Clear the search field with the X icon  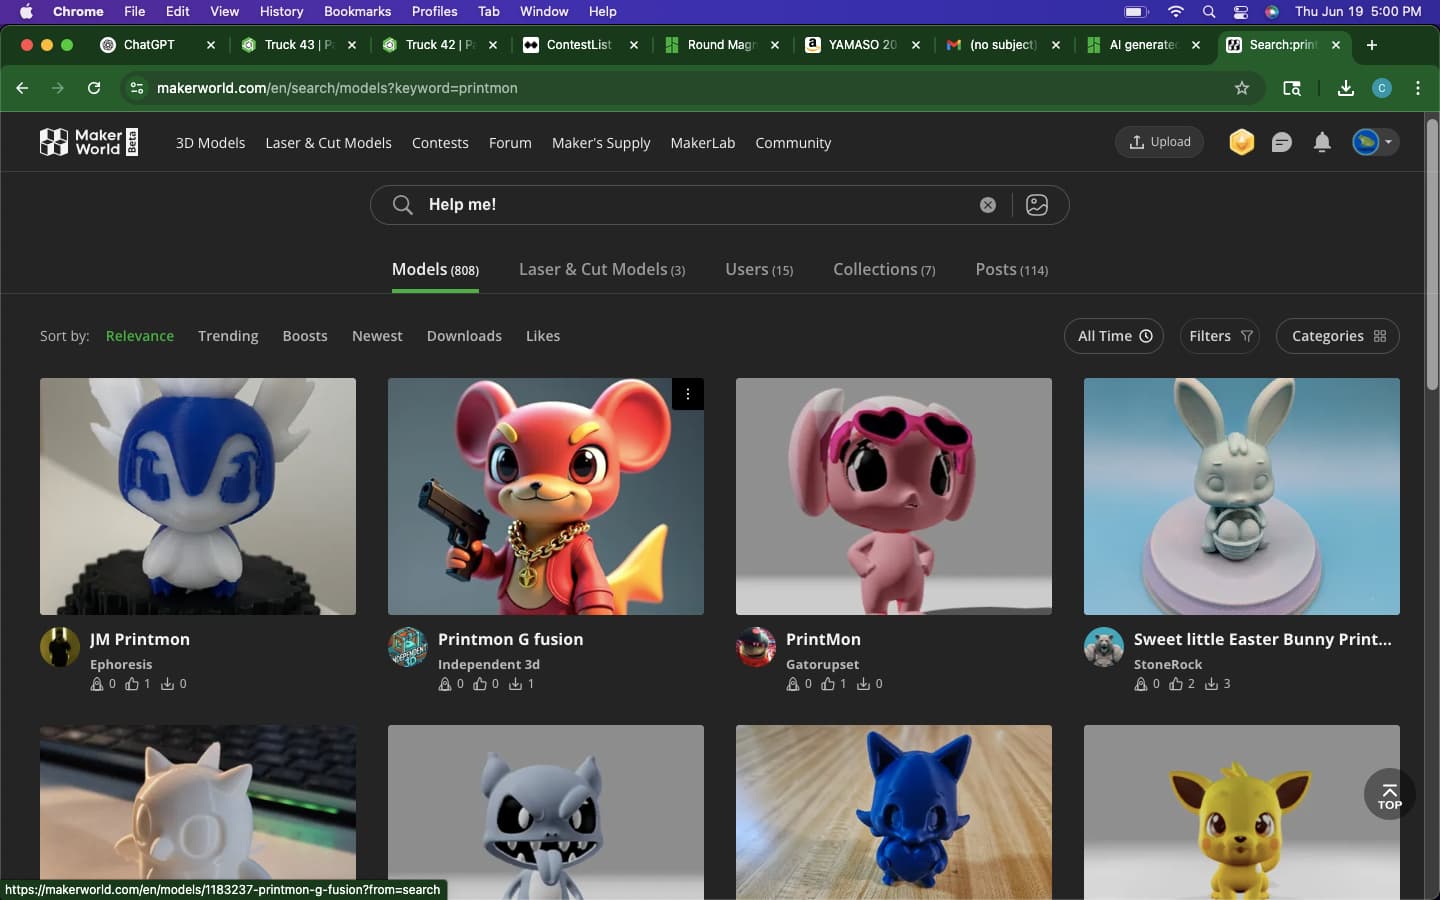point(988,204)
